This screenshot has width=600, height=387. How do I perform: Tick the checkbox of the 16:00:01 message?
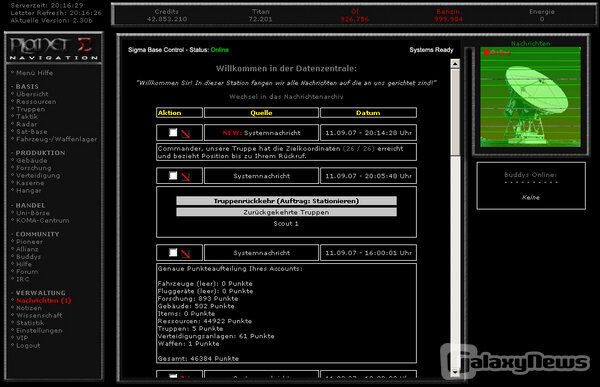(x=173, y=253)
